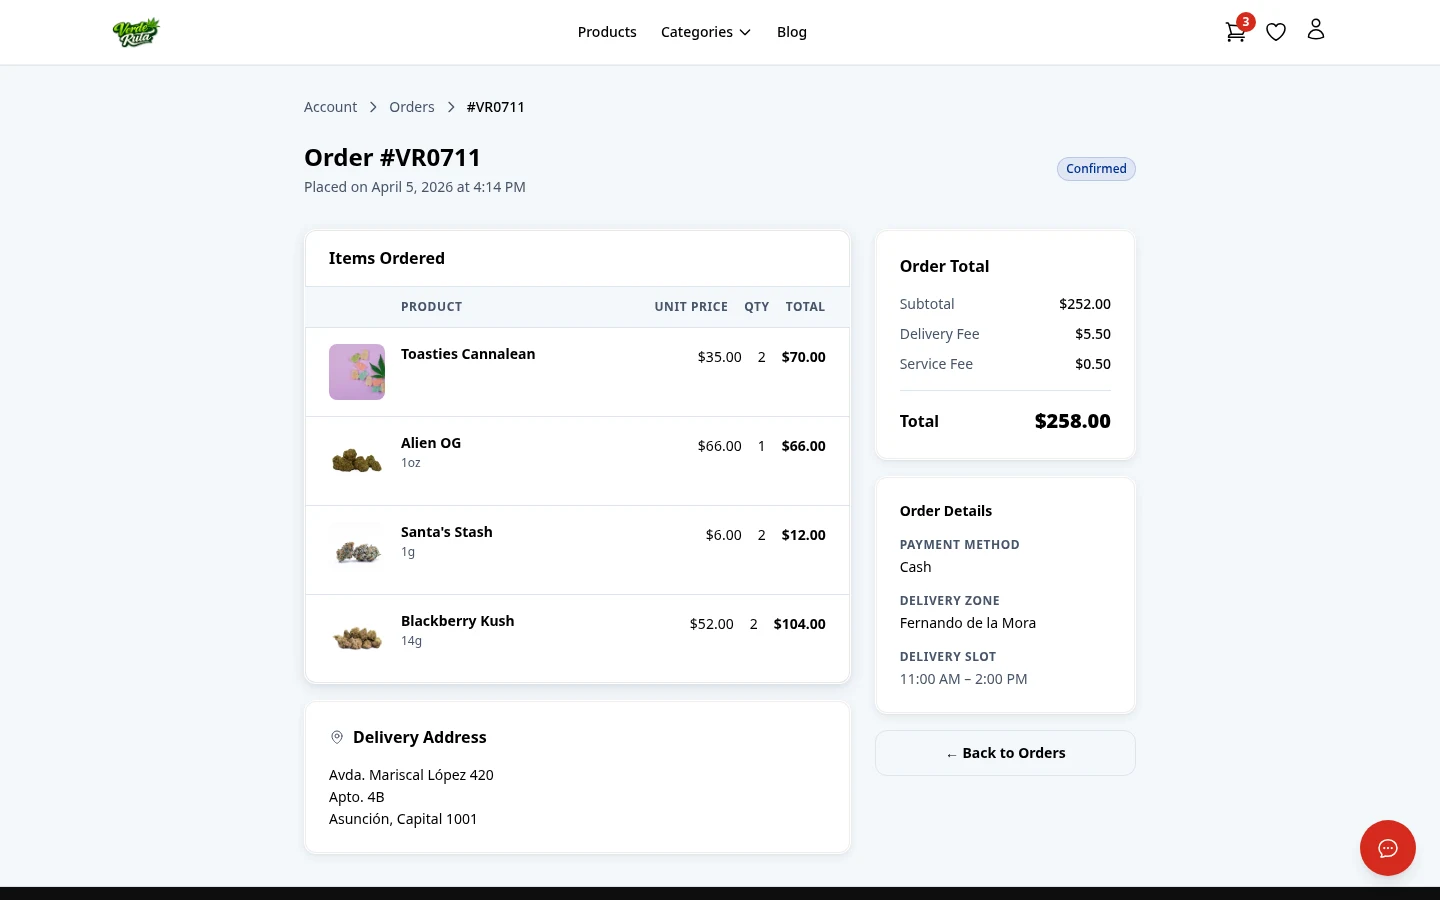Open the chat support bubble
This screenshot has height=900, width=1440.
pos(1388,848)
